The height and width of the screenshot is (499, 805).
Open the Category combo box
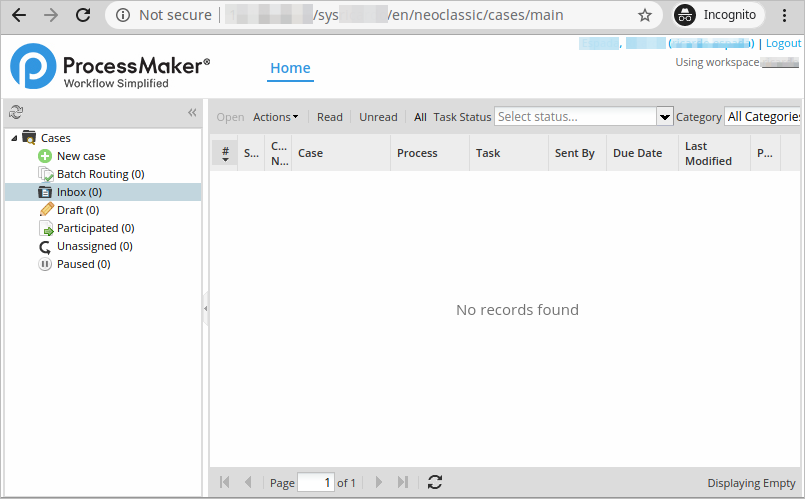pyautogui.click(x=762, y=117)
